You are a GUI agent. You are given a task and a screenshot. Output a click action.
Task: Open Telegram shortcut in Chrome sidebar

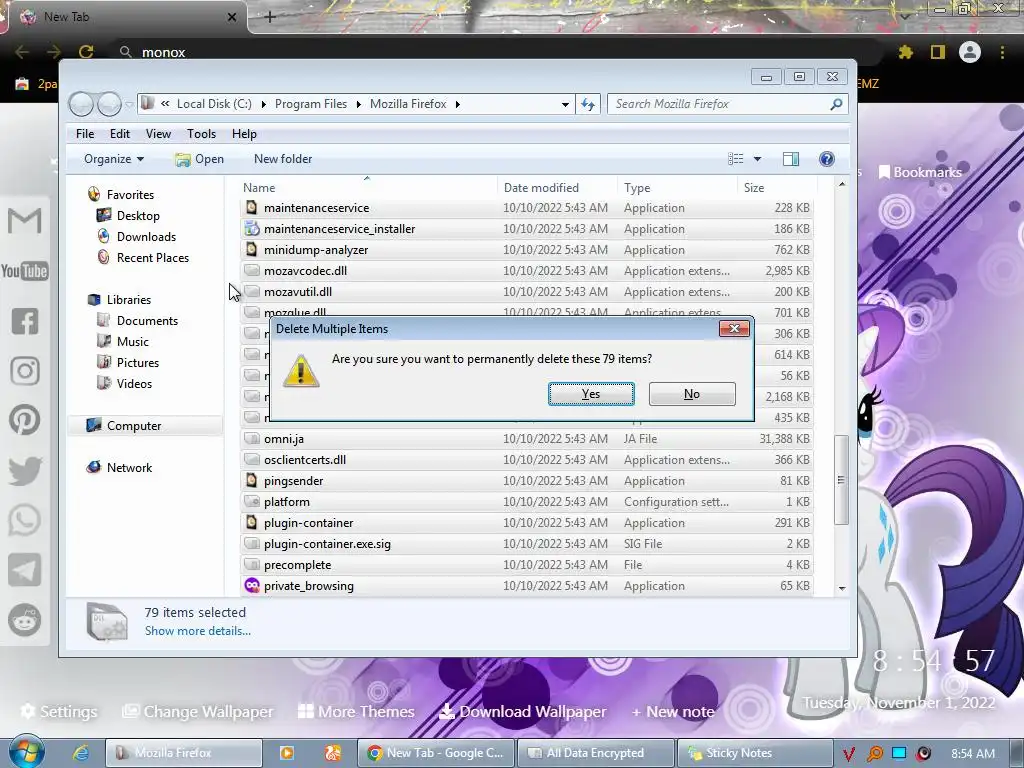point(25,570)
